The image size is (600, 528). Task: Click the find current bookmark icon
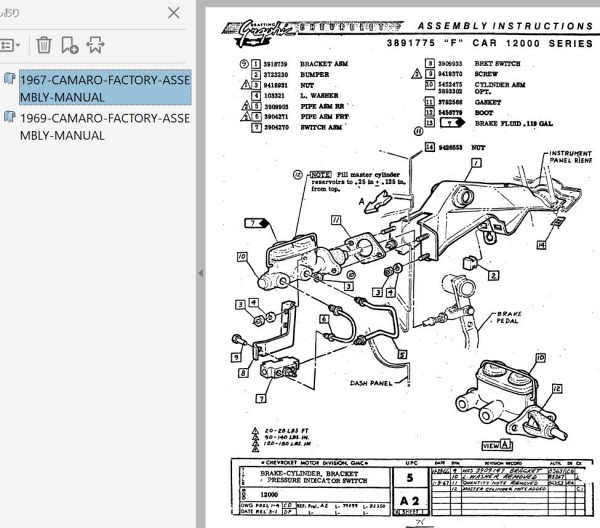95,45
